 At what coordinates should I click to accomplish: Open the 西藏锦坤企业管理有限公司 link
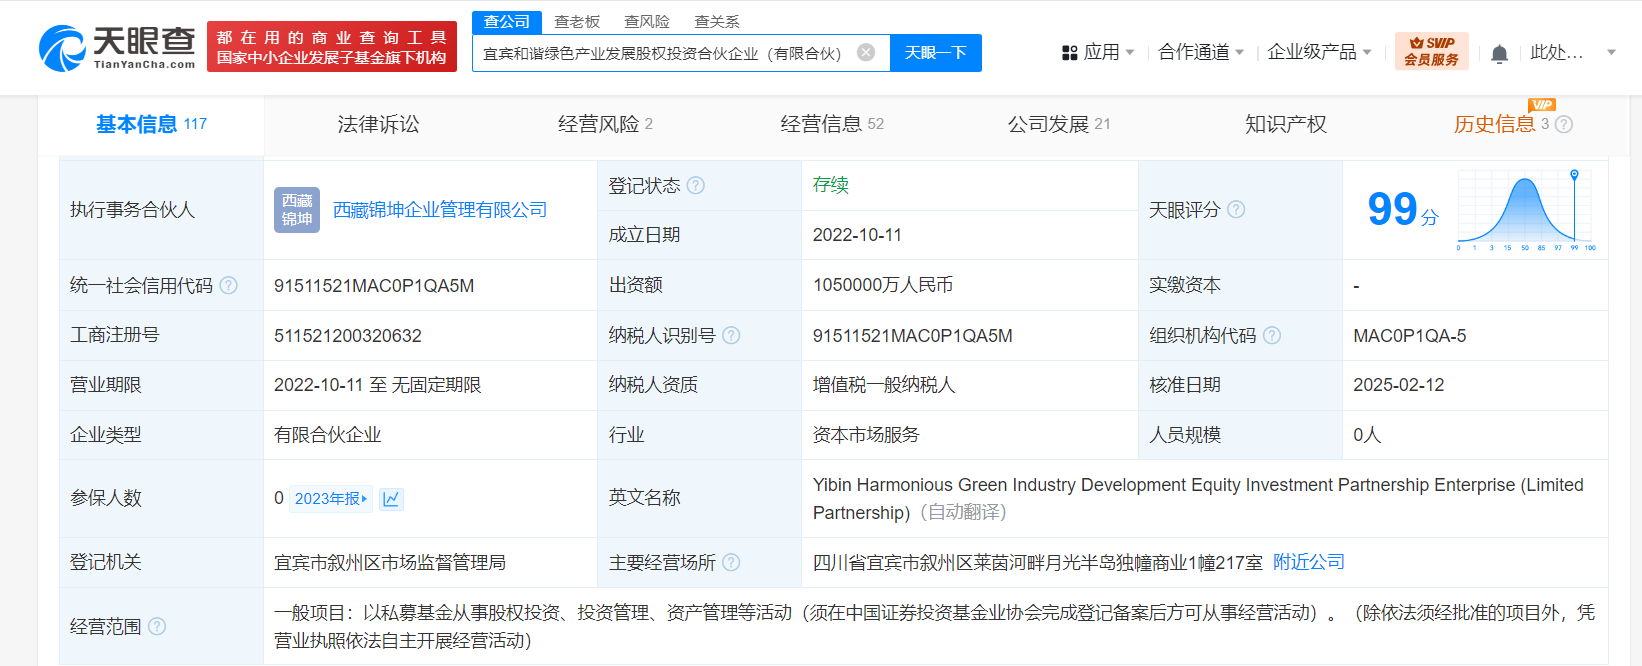[440, 210]
